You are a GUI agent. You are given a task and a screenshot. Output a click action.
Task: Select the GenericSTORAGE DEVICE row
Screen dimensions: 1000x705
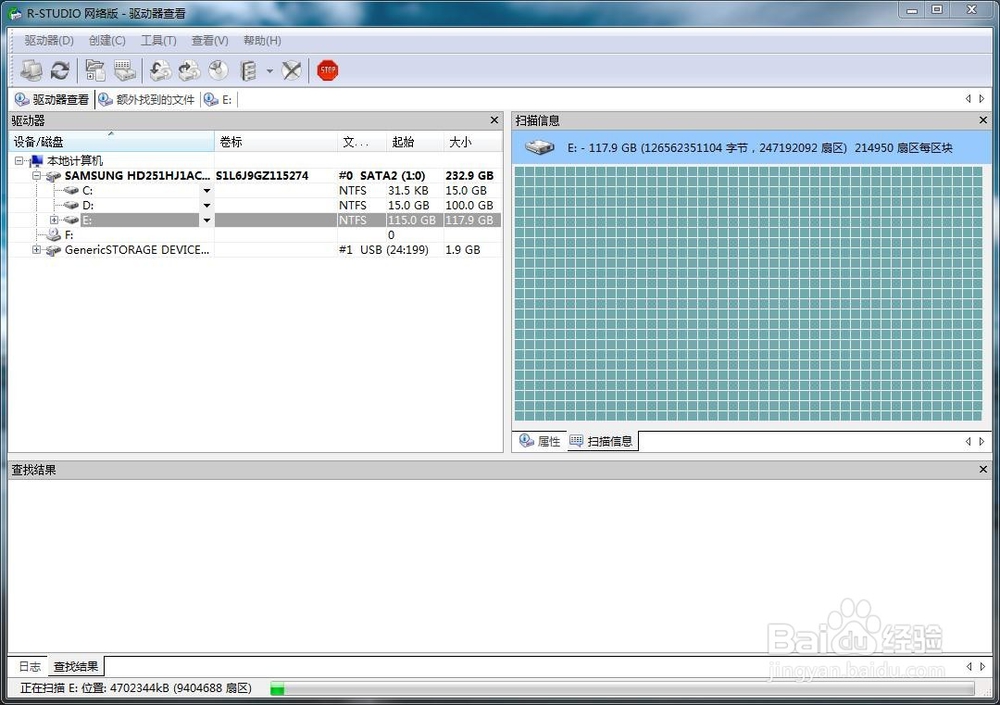(255, 250)
